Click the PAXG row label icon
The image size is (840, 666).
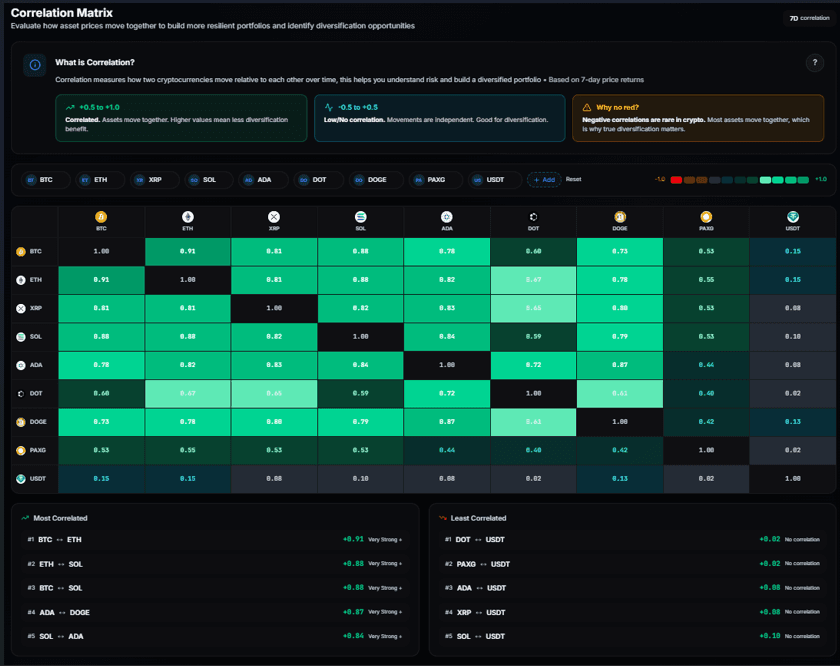point(21,451)
